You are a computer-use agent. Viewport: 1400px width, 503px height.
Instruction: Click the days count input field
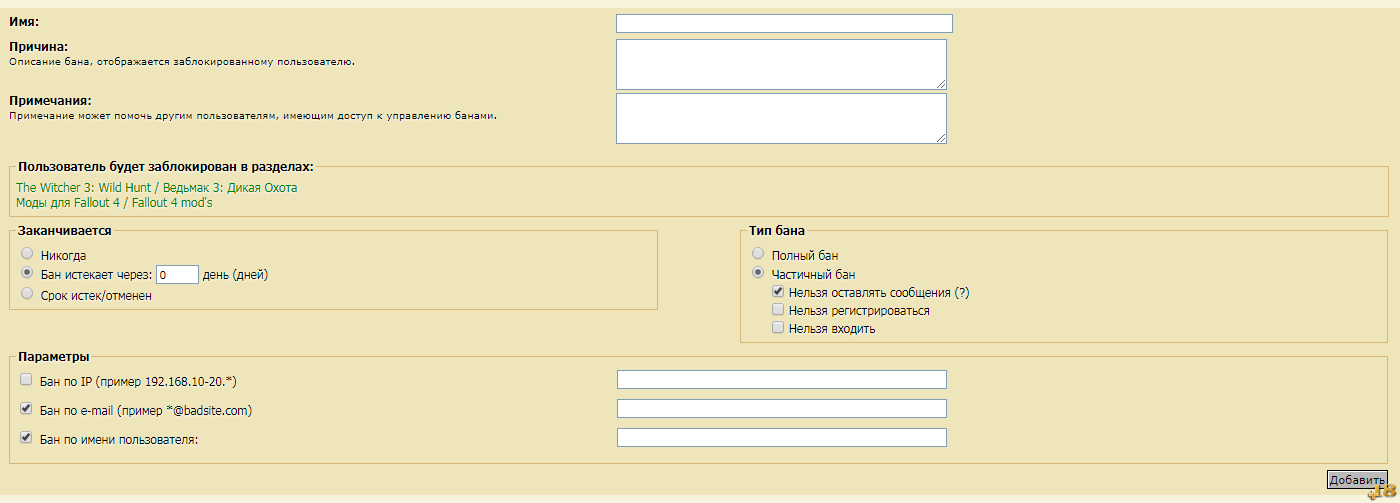[178, 274]
